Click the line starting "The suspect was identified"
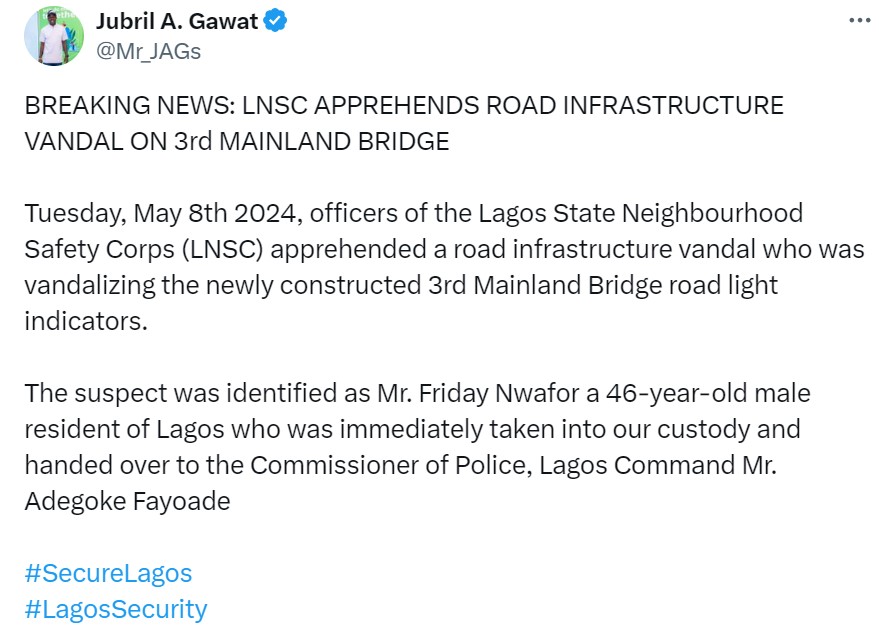The width and height of the screenshot is (879, 631). click(x=417, y=393)
